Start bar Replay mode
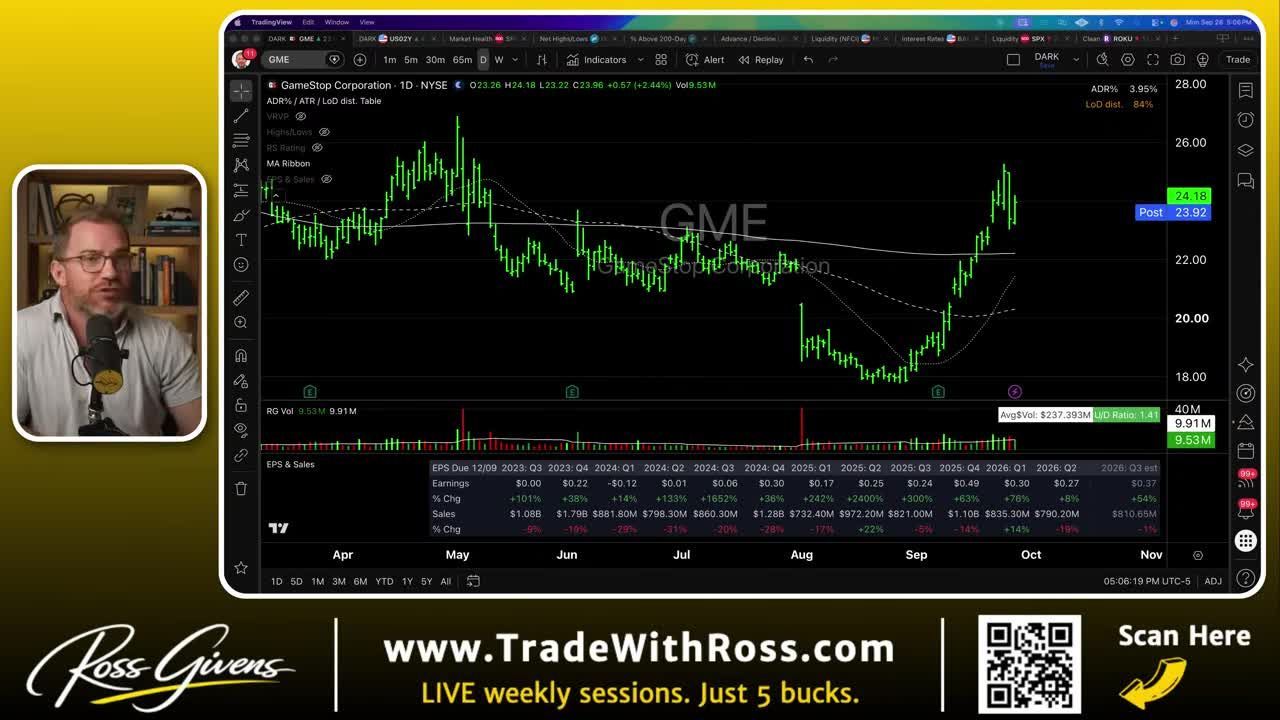 761,60
